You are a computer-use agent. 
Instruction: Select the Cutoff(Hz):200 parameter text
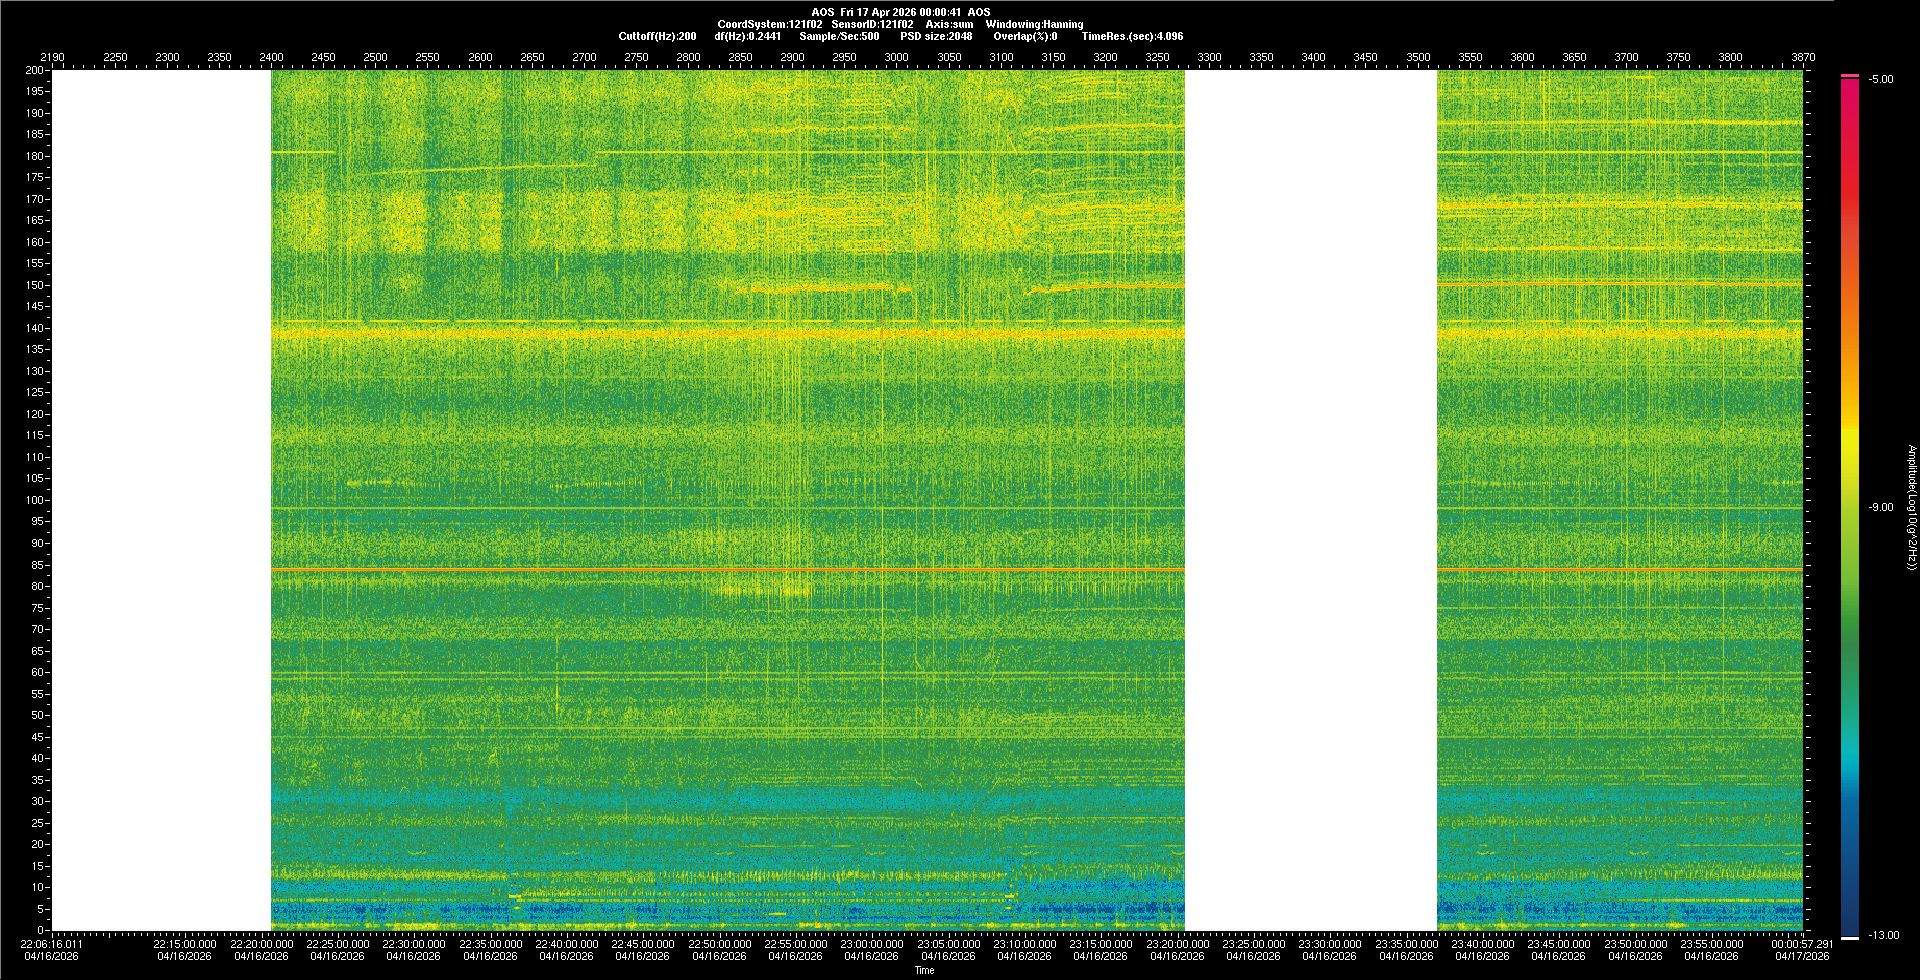tap(657, 36)
